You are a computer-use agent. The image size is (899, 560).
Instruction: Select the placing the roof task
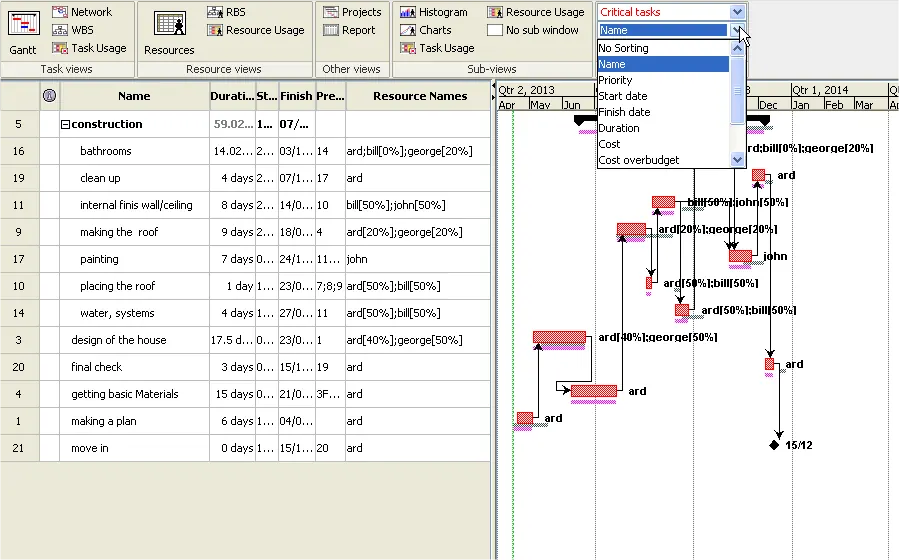[118, 286]
